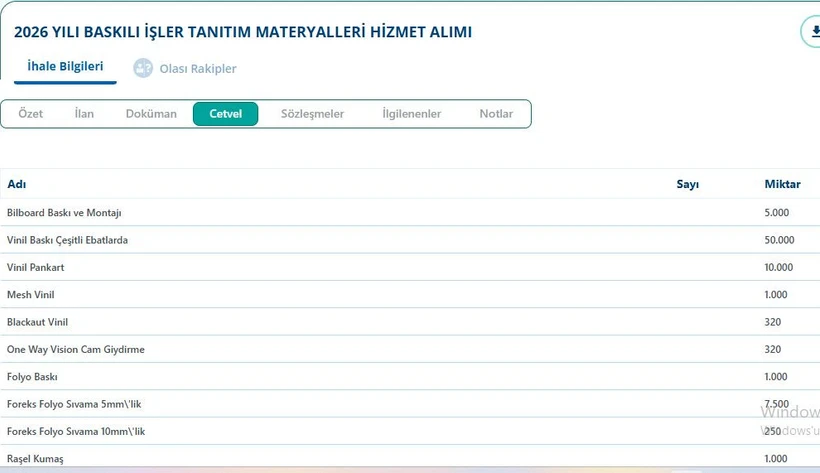Go to the Doküman tab
The width and height of the screenshot is (820, 473).
(x=151, y=114)
